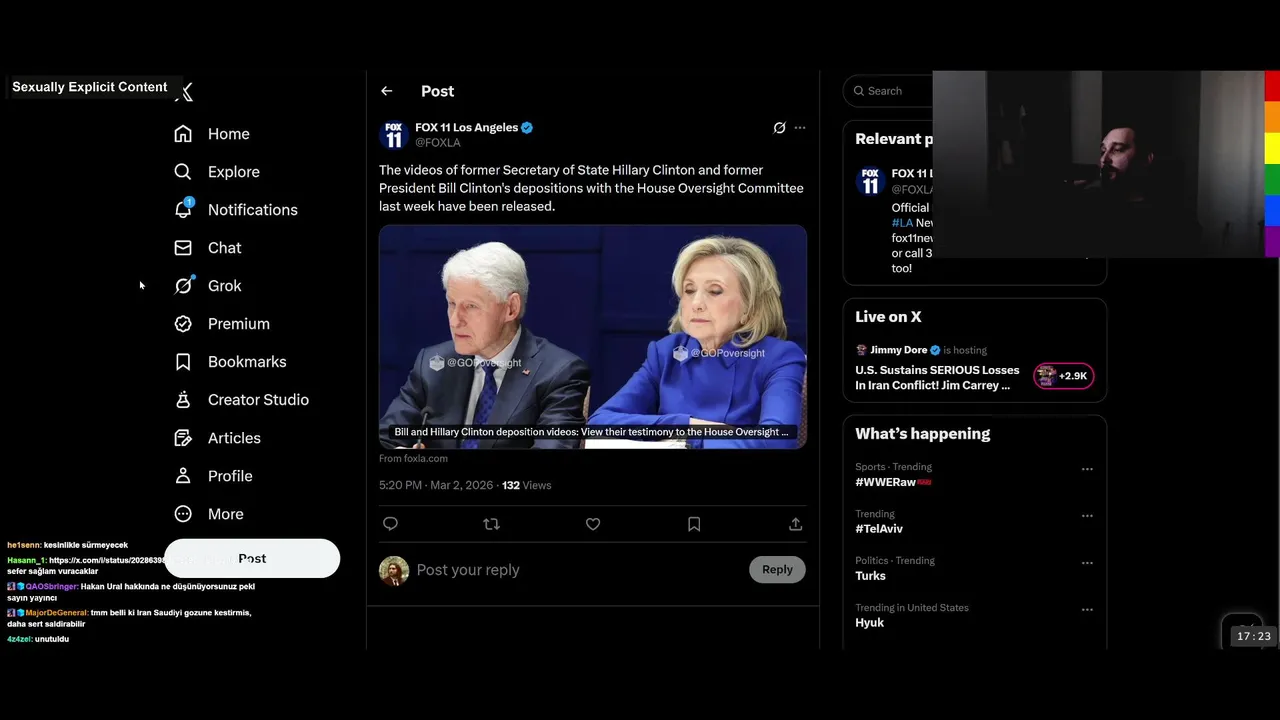Like the post with the heart icon

[593, 524]
